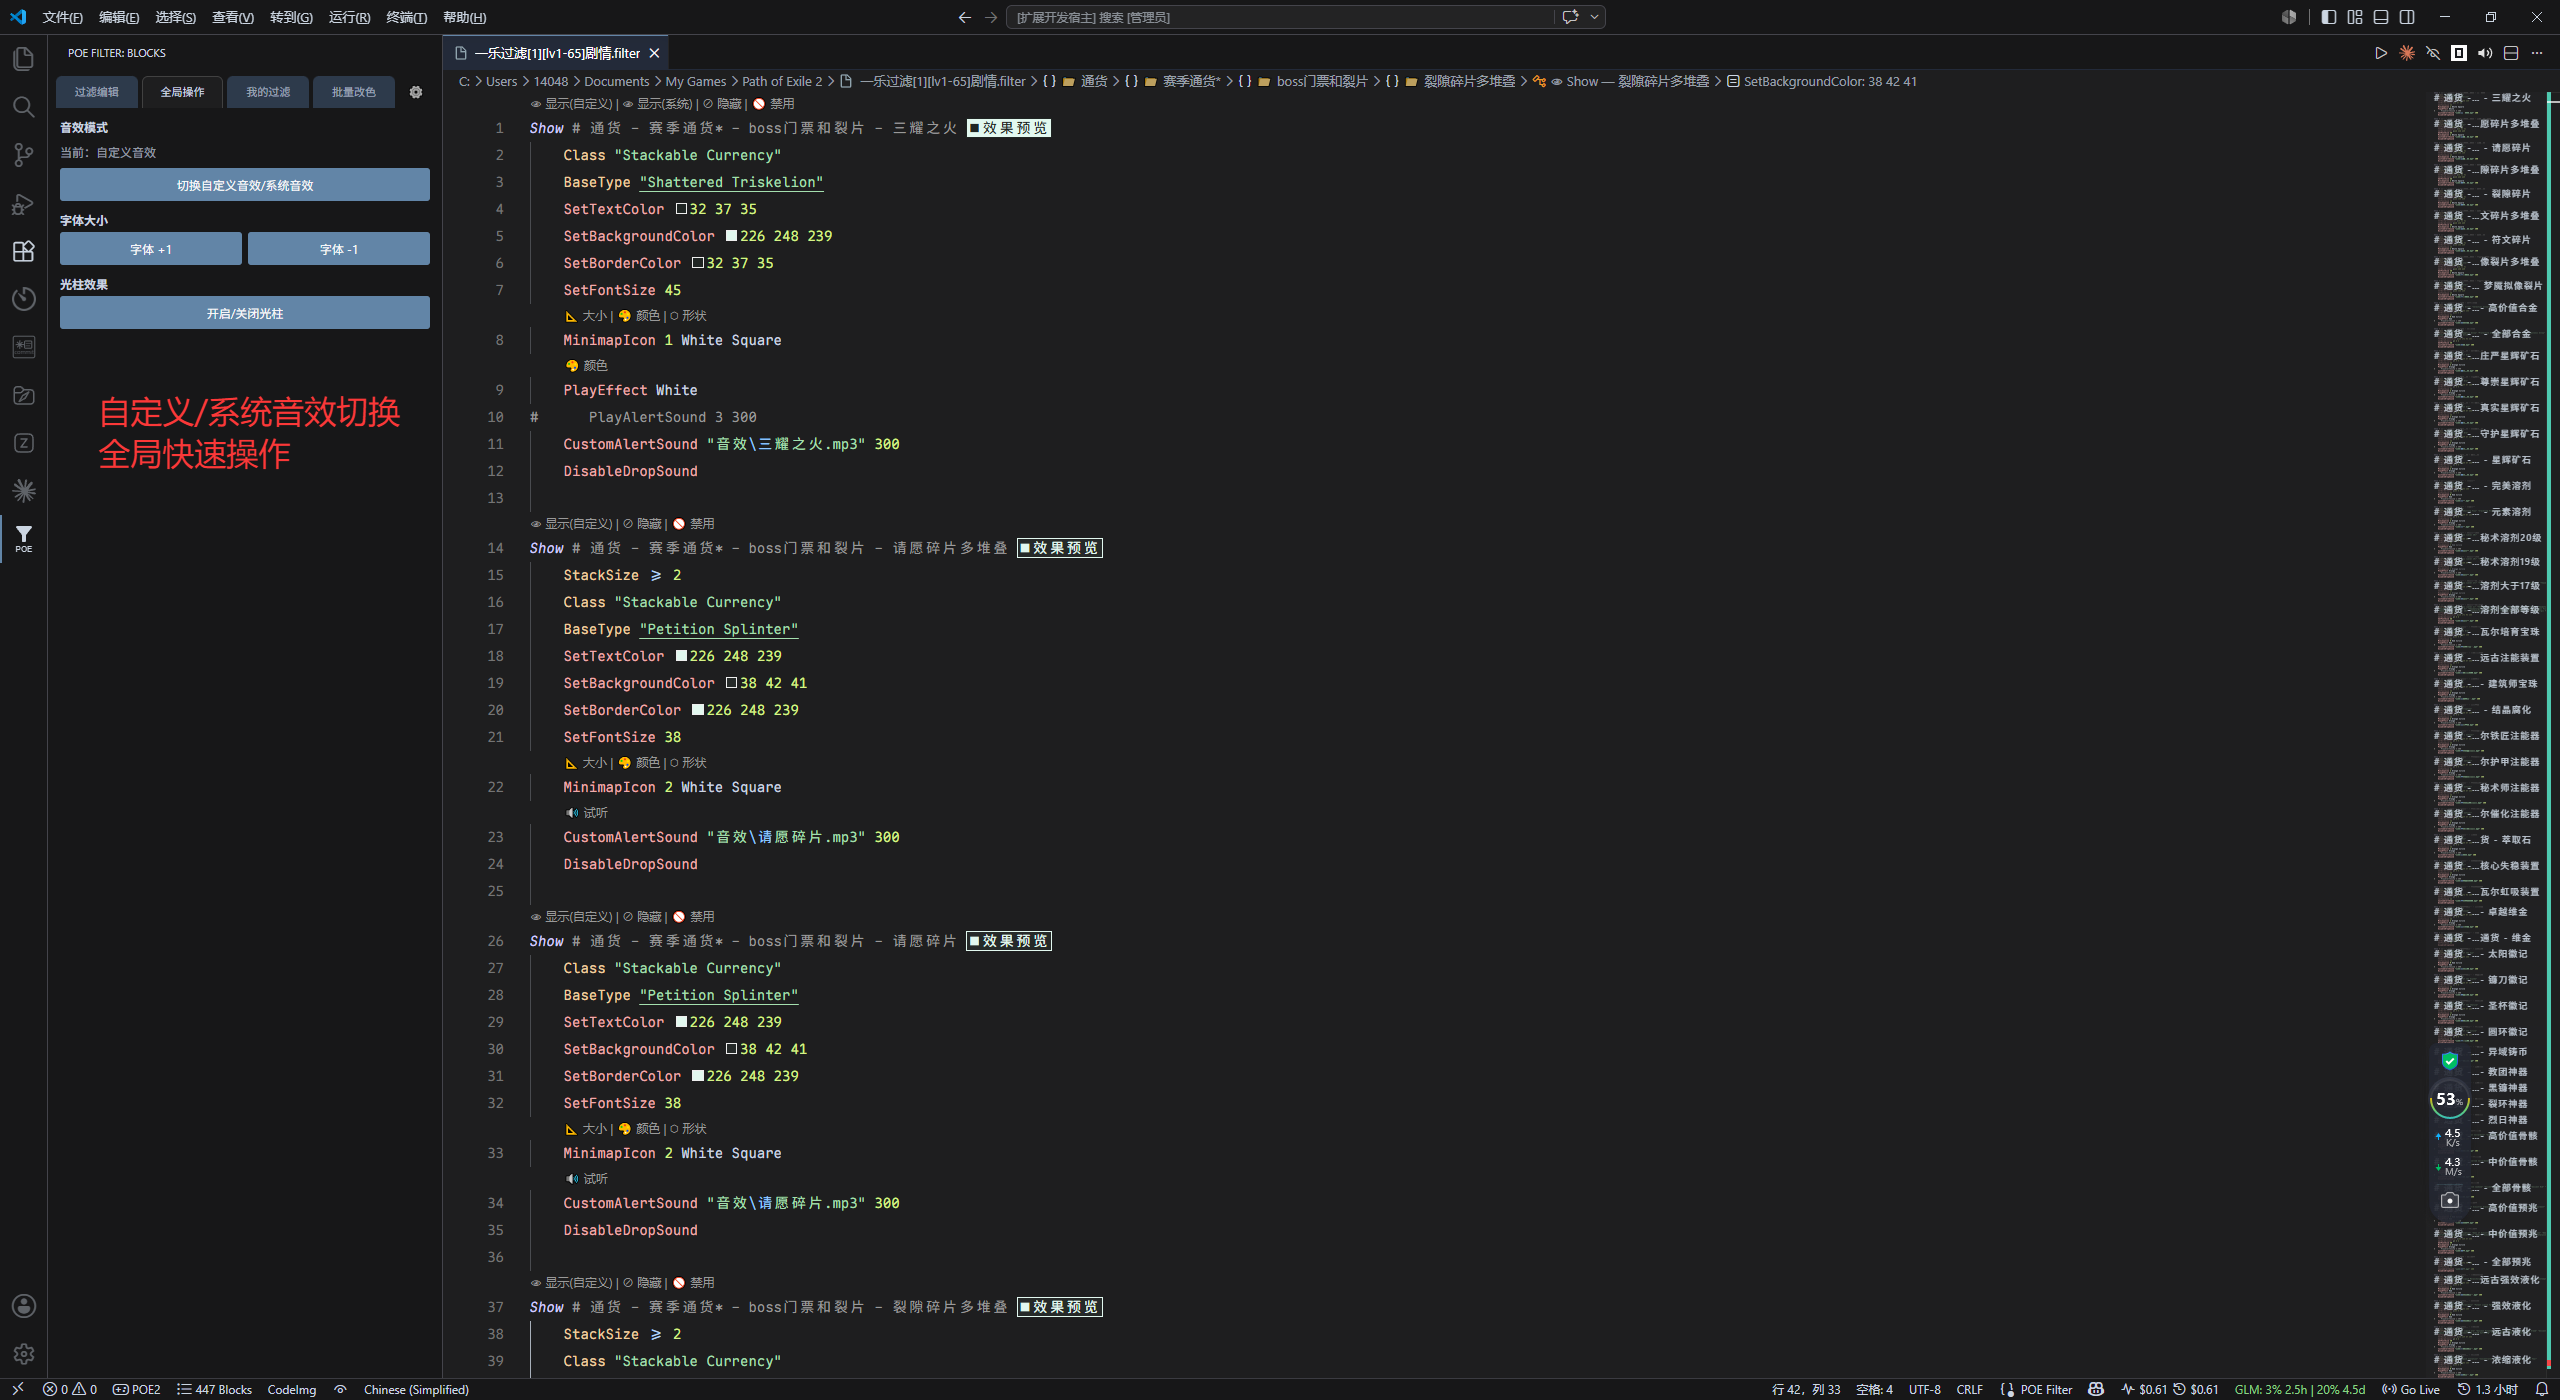Open the dropdown arrow beside command center
The height and width of the screenshot is (1400, 2560).
click(1595, 17)
